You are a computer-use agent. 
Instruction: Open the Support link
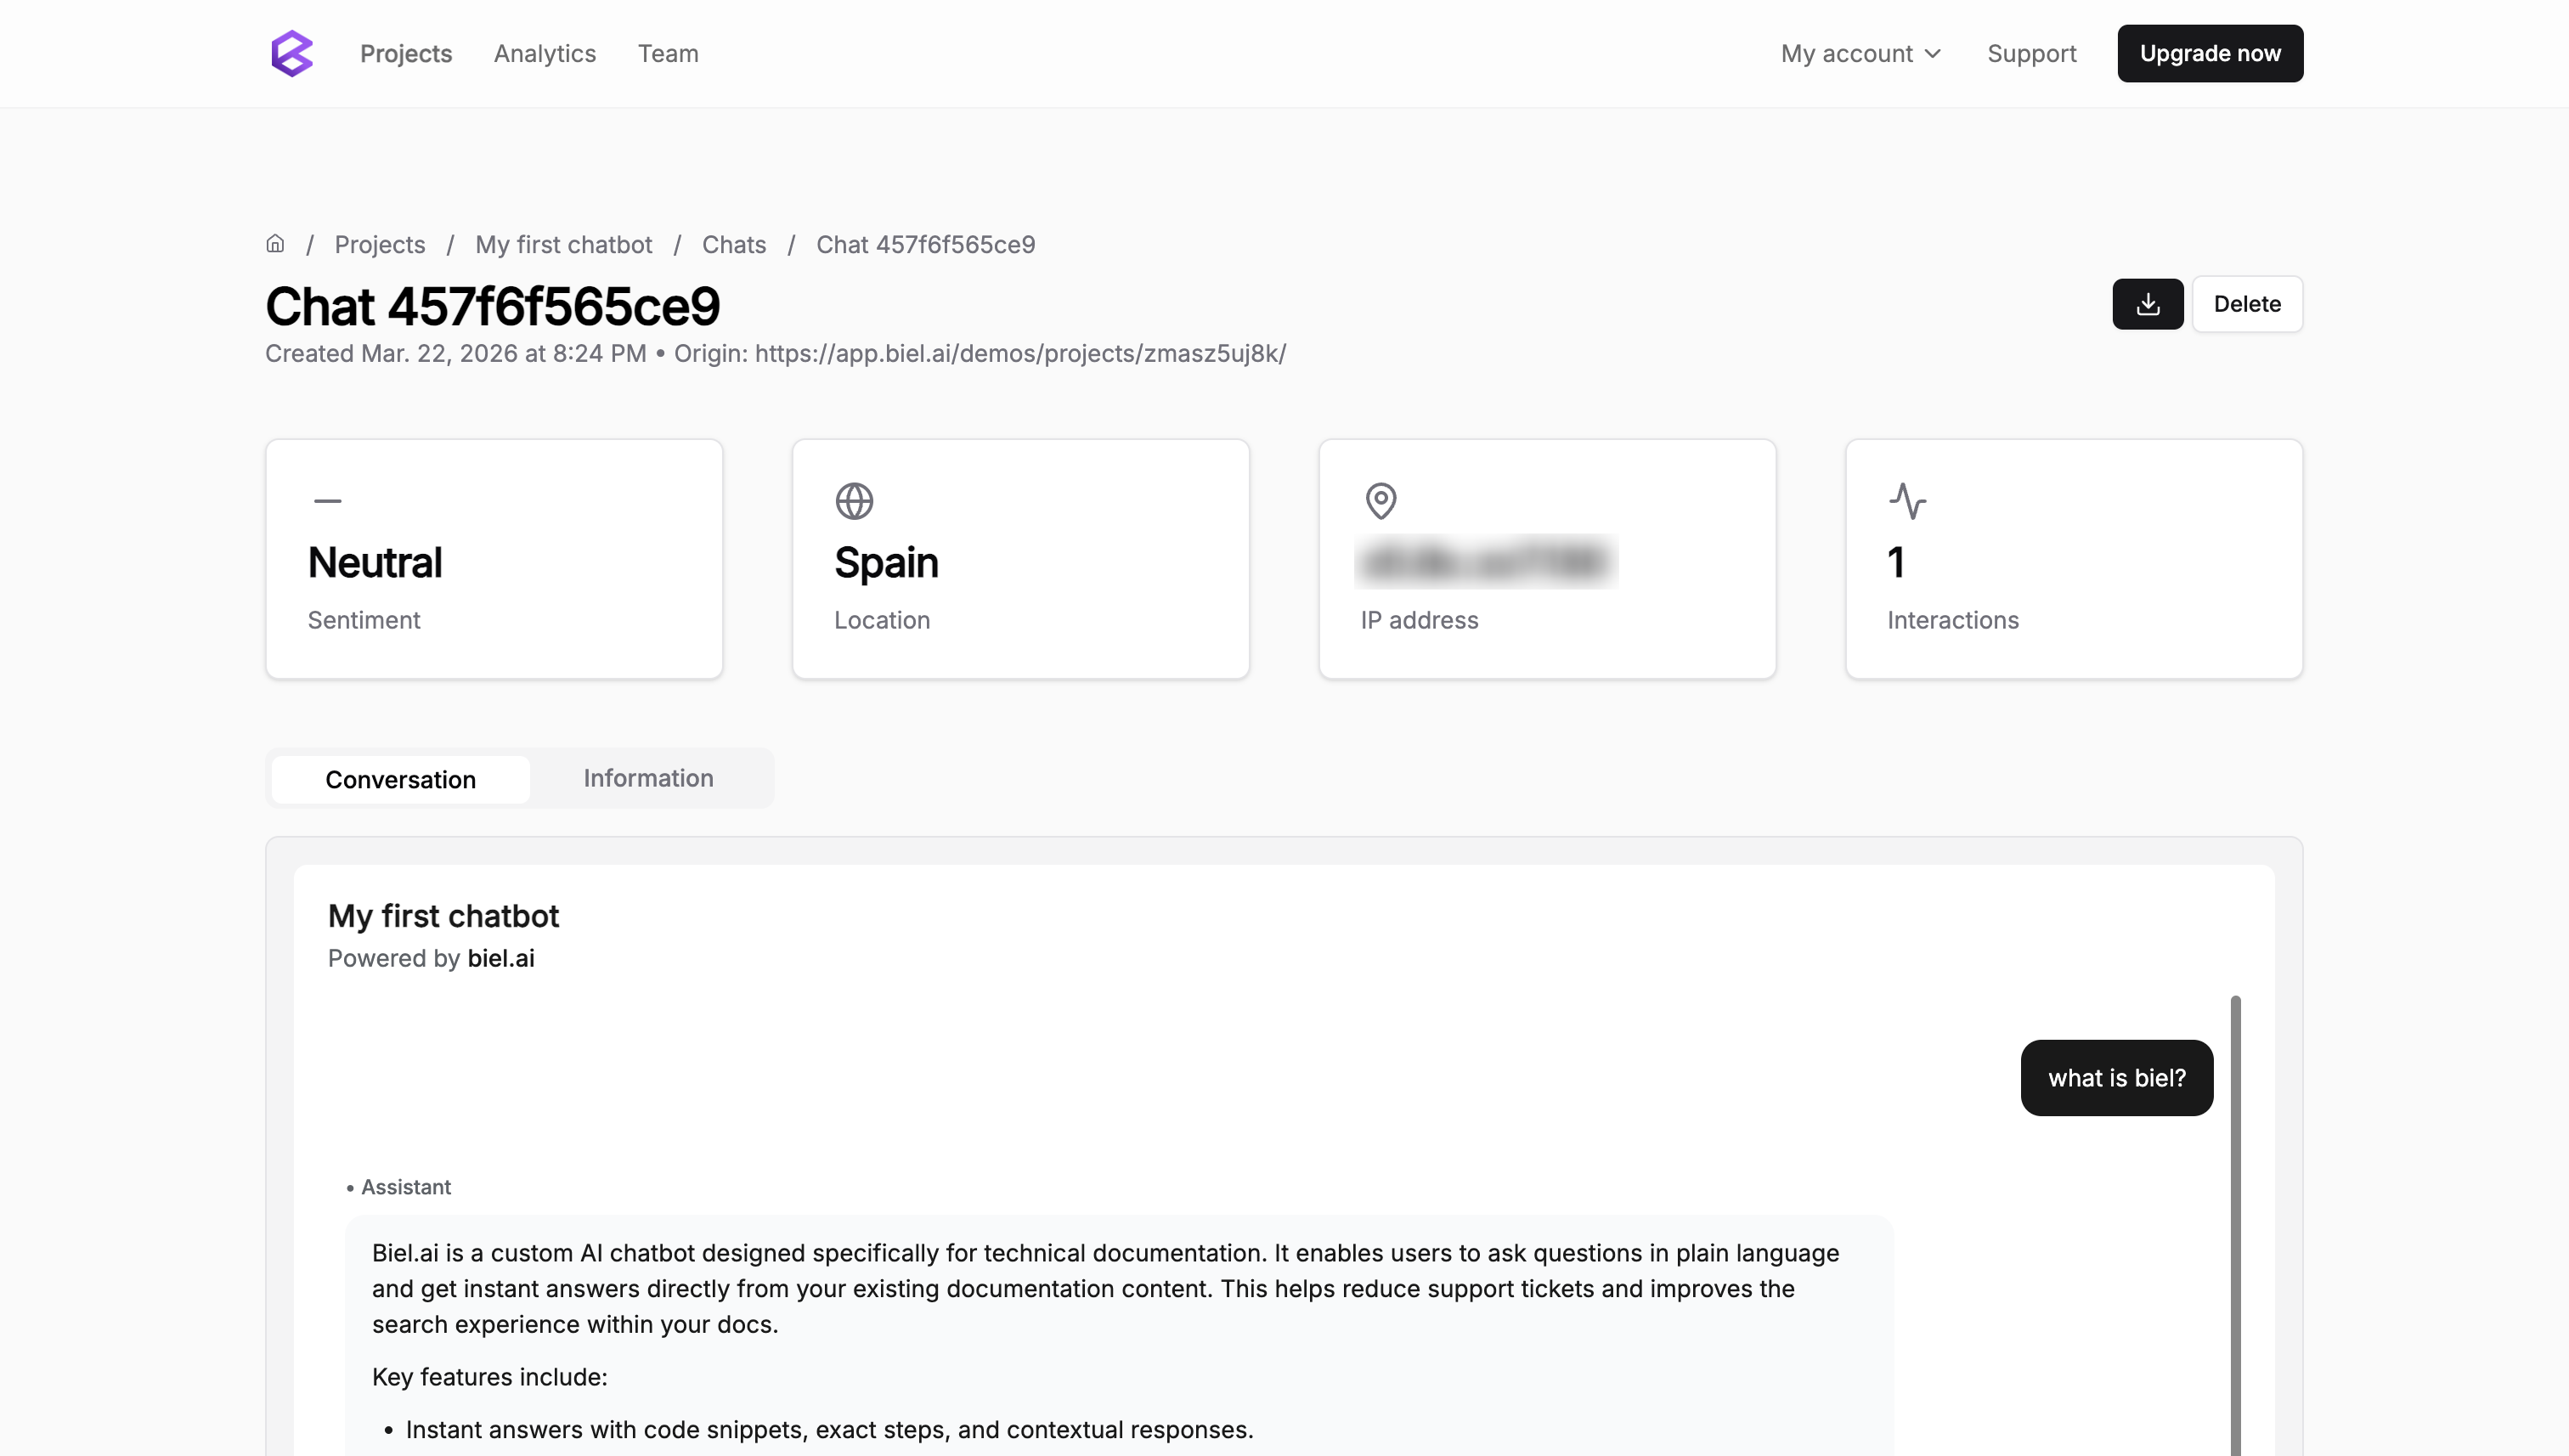(2031, 53)
